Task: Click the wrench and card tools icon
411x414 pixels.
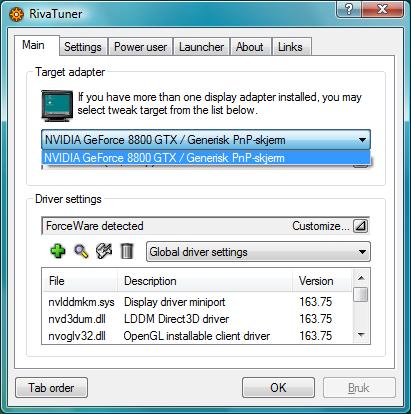Action: click(x=104, y=251)
